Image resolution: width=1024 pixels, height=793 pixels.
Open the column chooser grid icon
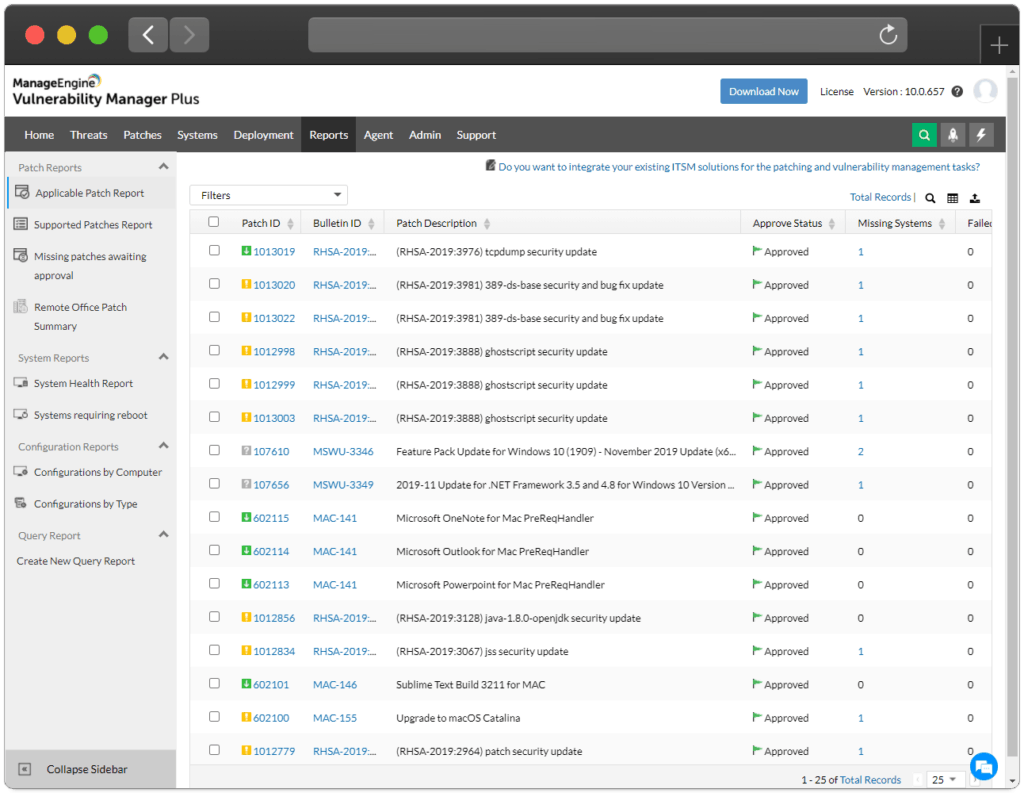[x=953, y=198]
